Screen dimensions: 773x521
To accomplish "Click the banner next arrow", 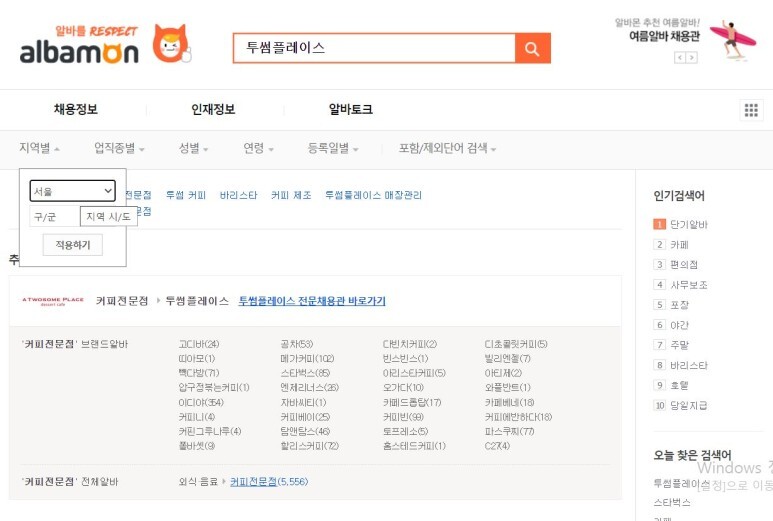I will pyautogui.click(x=691, y=58).
